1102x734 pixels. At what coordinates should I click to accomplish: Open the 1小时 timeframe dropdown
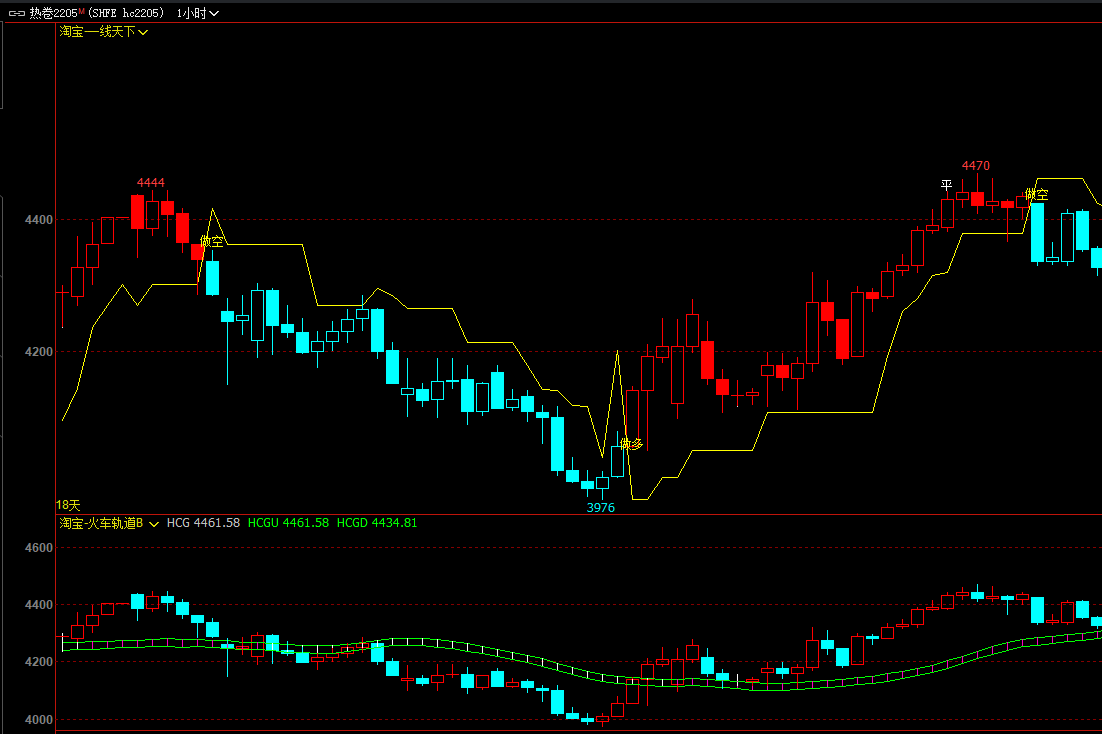[197, 13]
